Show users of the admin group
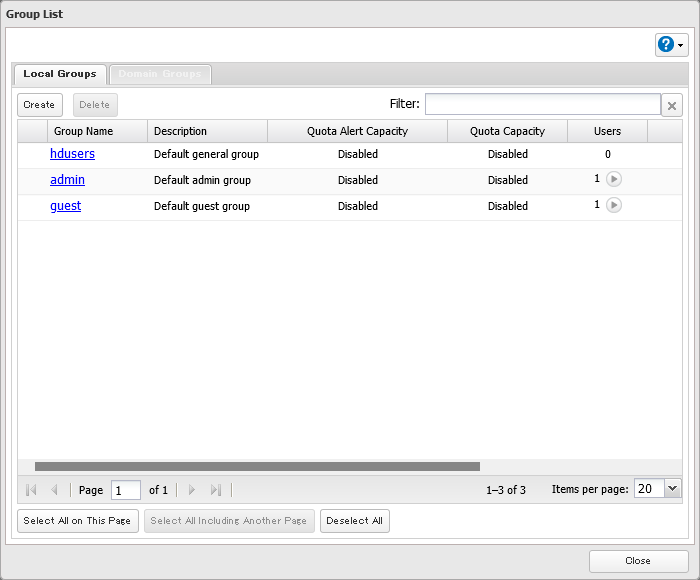Screen dimensions: 700x580 [614, 179]
